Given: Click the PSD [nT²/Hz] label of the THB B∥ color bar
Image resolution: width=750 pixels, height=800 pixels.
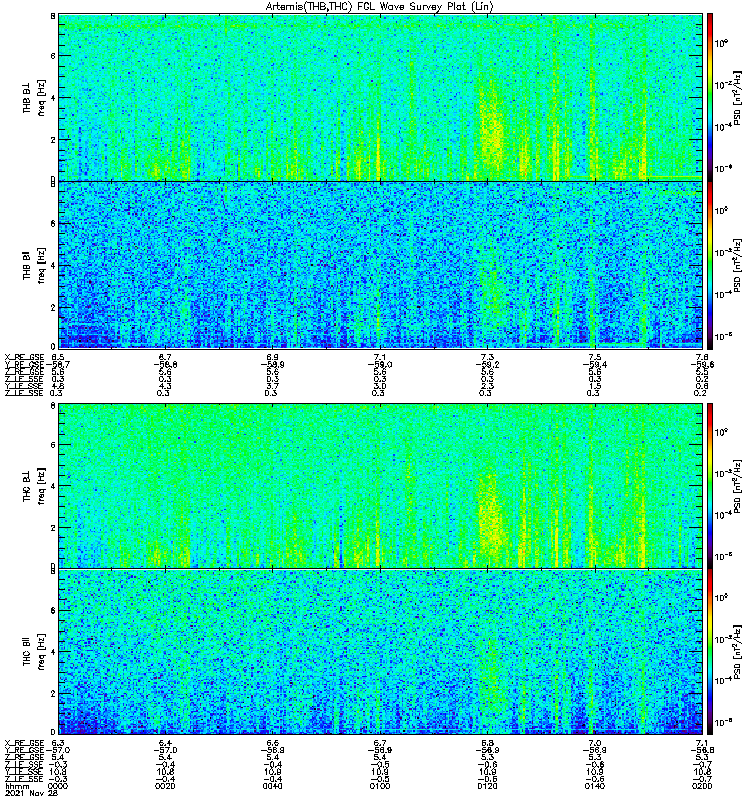Looking at the screenshot, I should coord(737,265).
